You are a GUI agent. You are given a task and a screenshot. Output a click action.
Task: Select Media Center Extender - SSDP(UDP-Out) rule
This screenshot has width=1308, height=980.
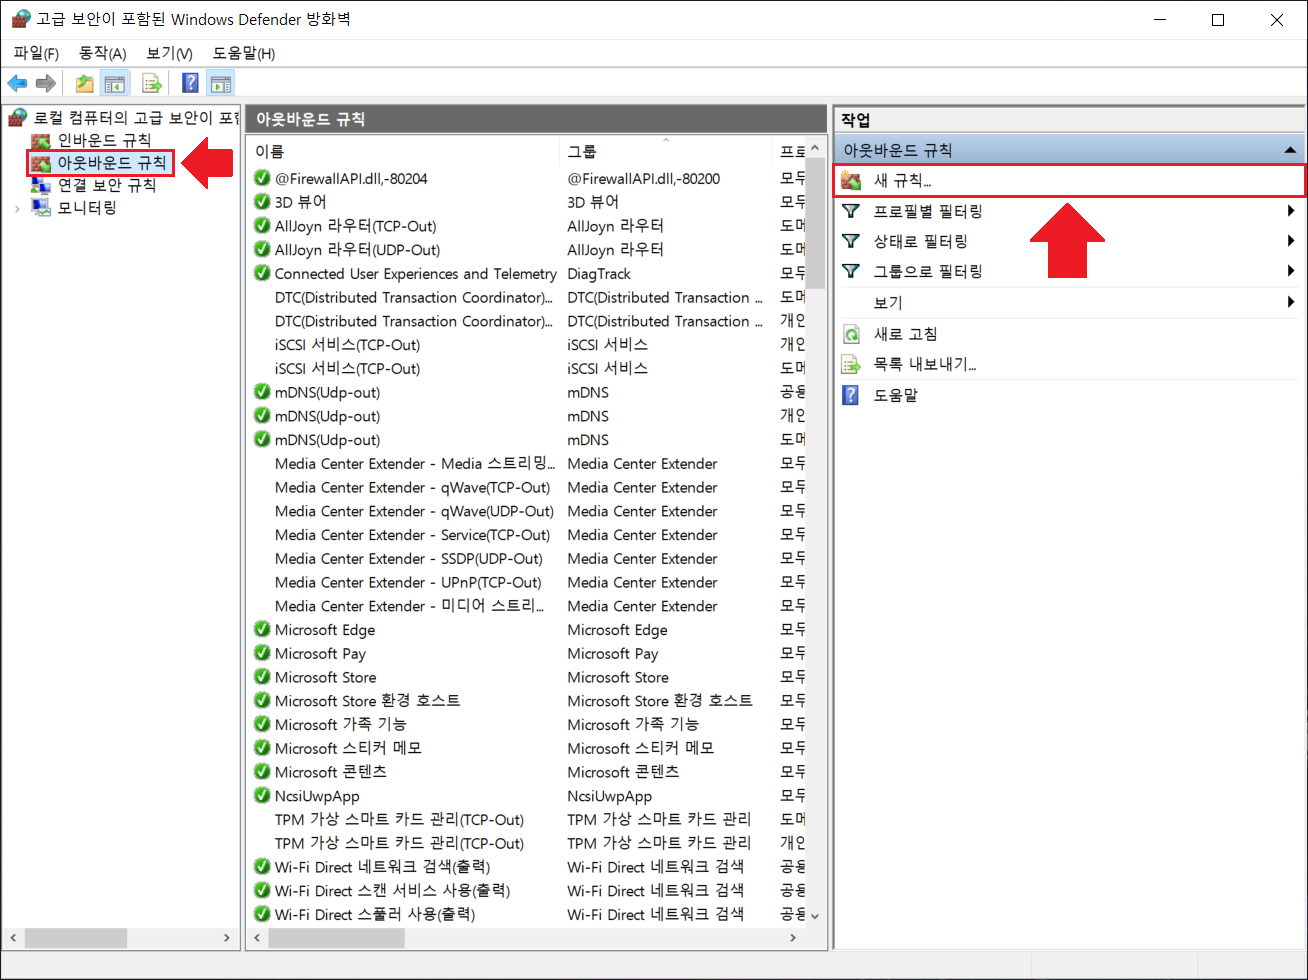(409, 559)
